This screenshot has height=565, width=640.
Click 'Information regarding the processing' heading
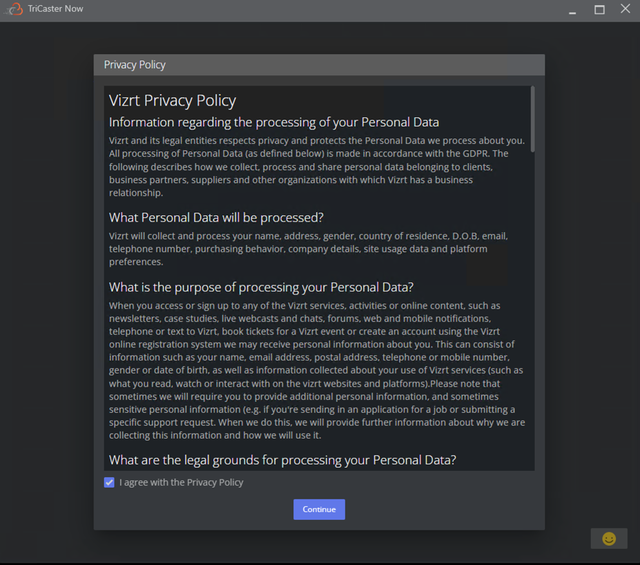274,122
